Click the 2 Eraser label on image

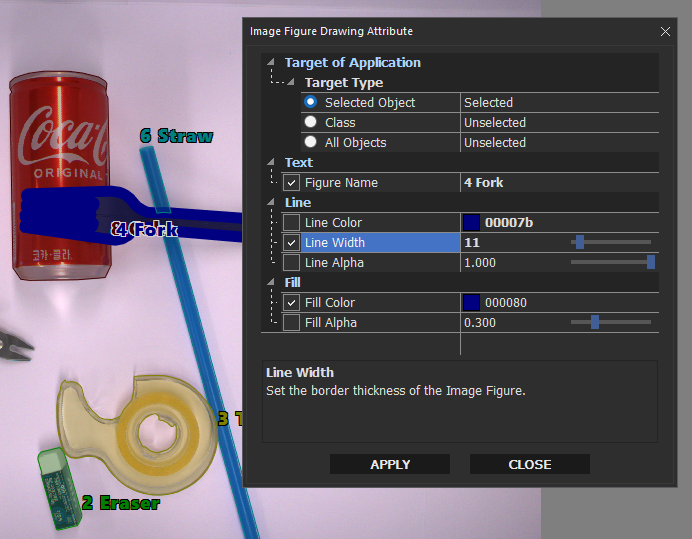(121, 503)
